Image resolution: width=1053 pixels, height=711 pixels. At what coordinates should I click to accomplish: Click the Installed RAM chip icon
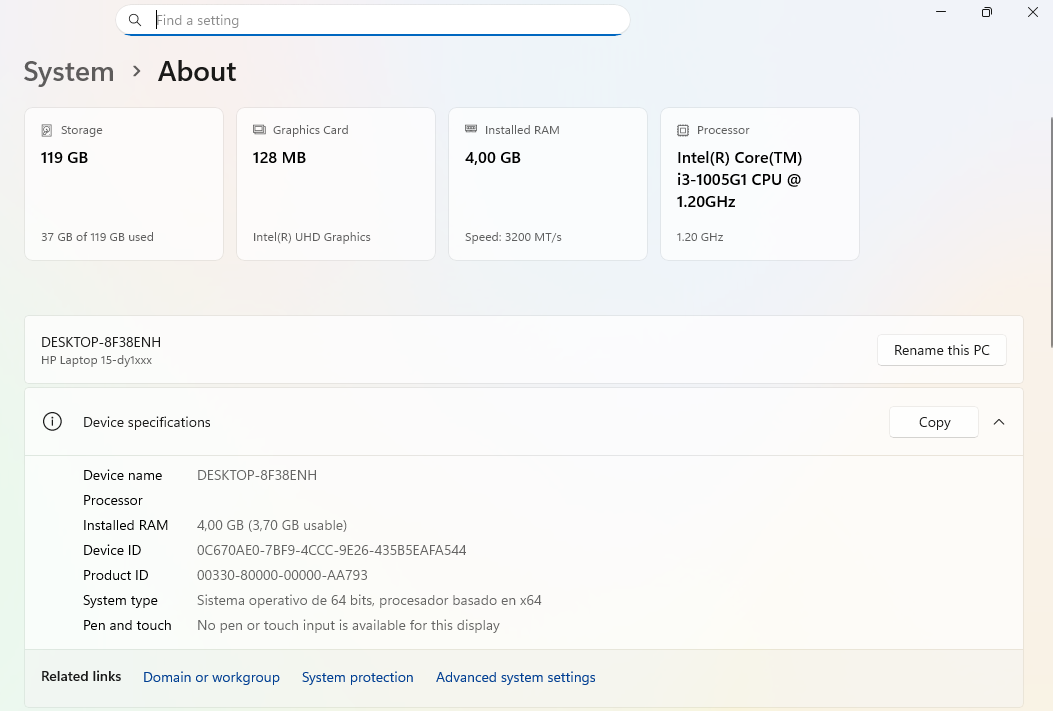click(471, 130)
